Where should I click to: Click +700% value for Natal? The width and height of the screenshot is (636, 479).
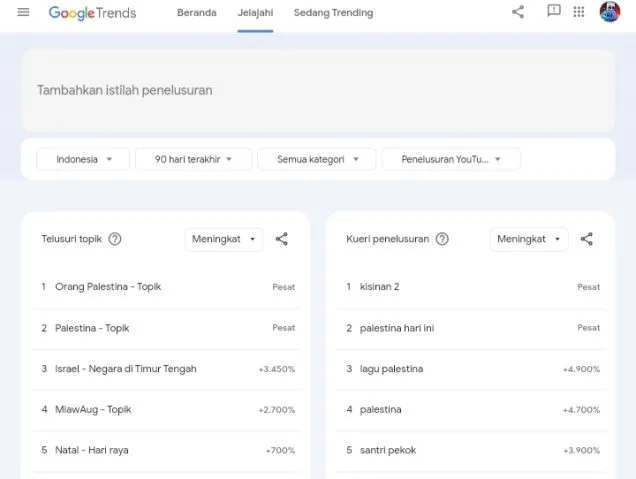click(x=280, y=451)
